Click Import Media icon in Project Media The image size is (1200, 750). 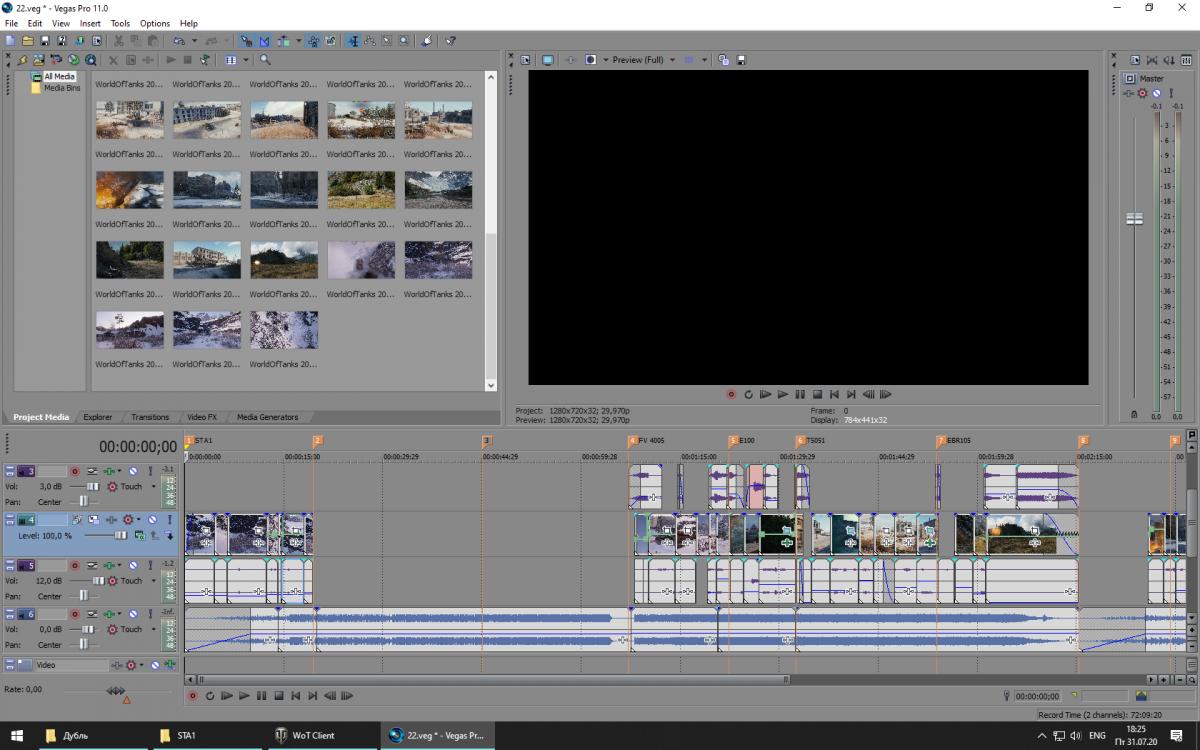[38, 60]
